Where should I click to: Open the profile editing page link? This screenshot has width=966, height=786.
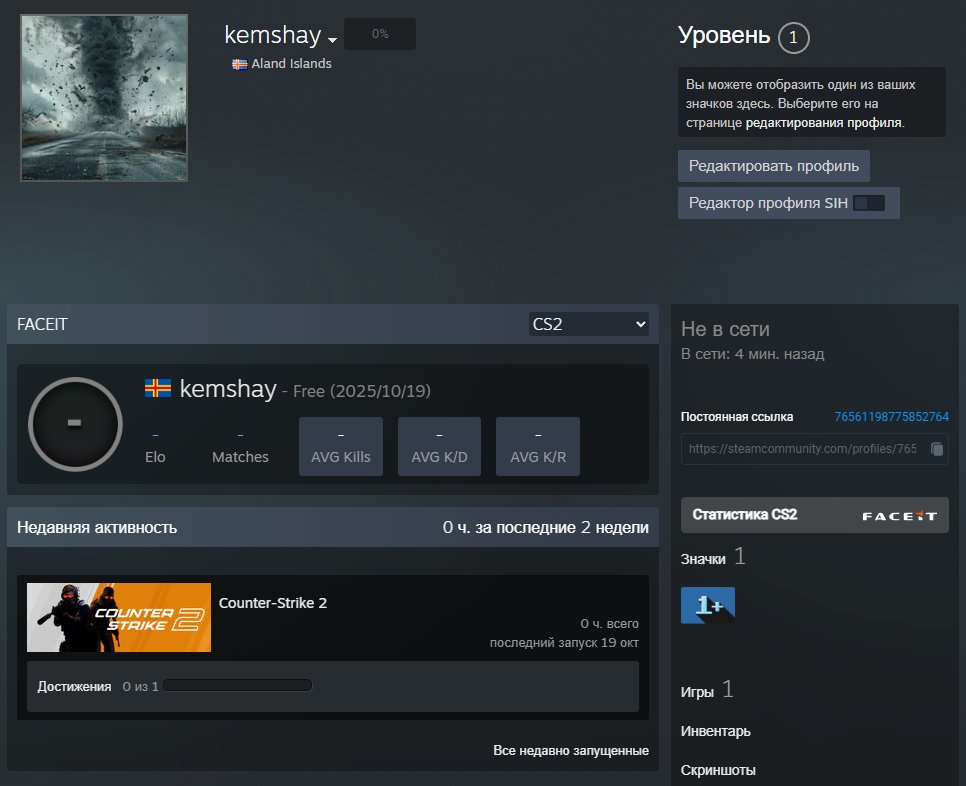click(823, 123)
